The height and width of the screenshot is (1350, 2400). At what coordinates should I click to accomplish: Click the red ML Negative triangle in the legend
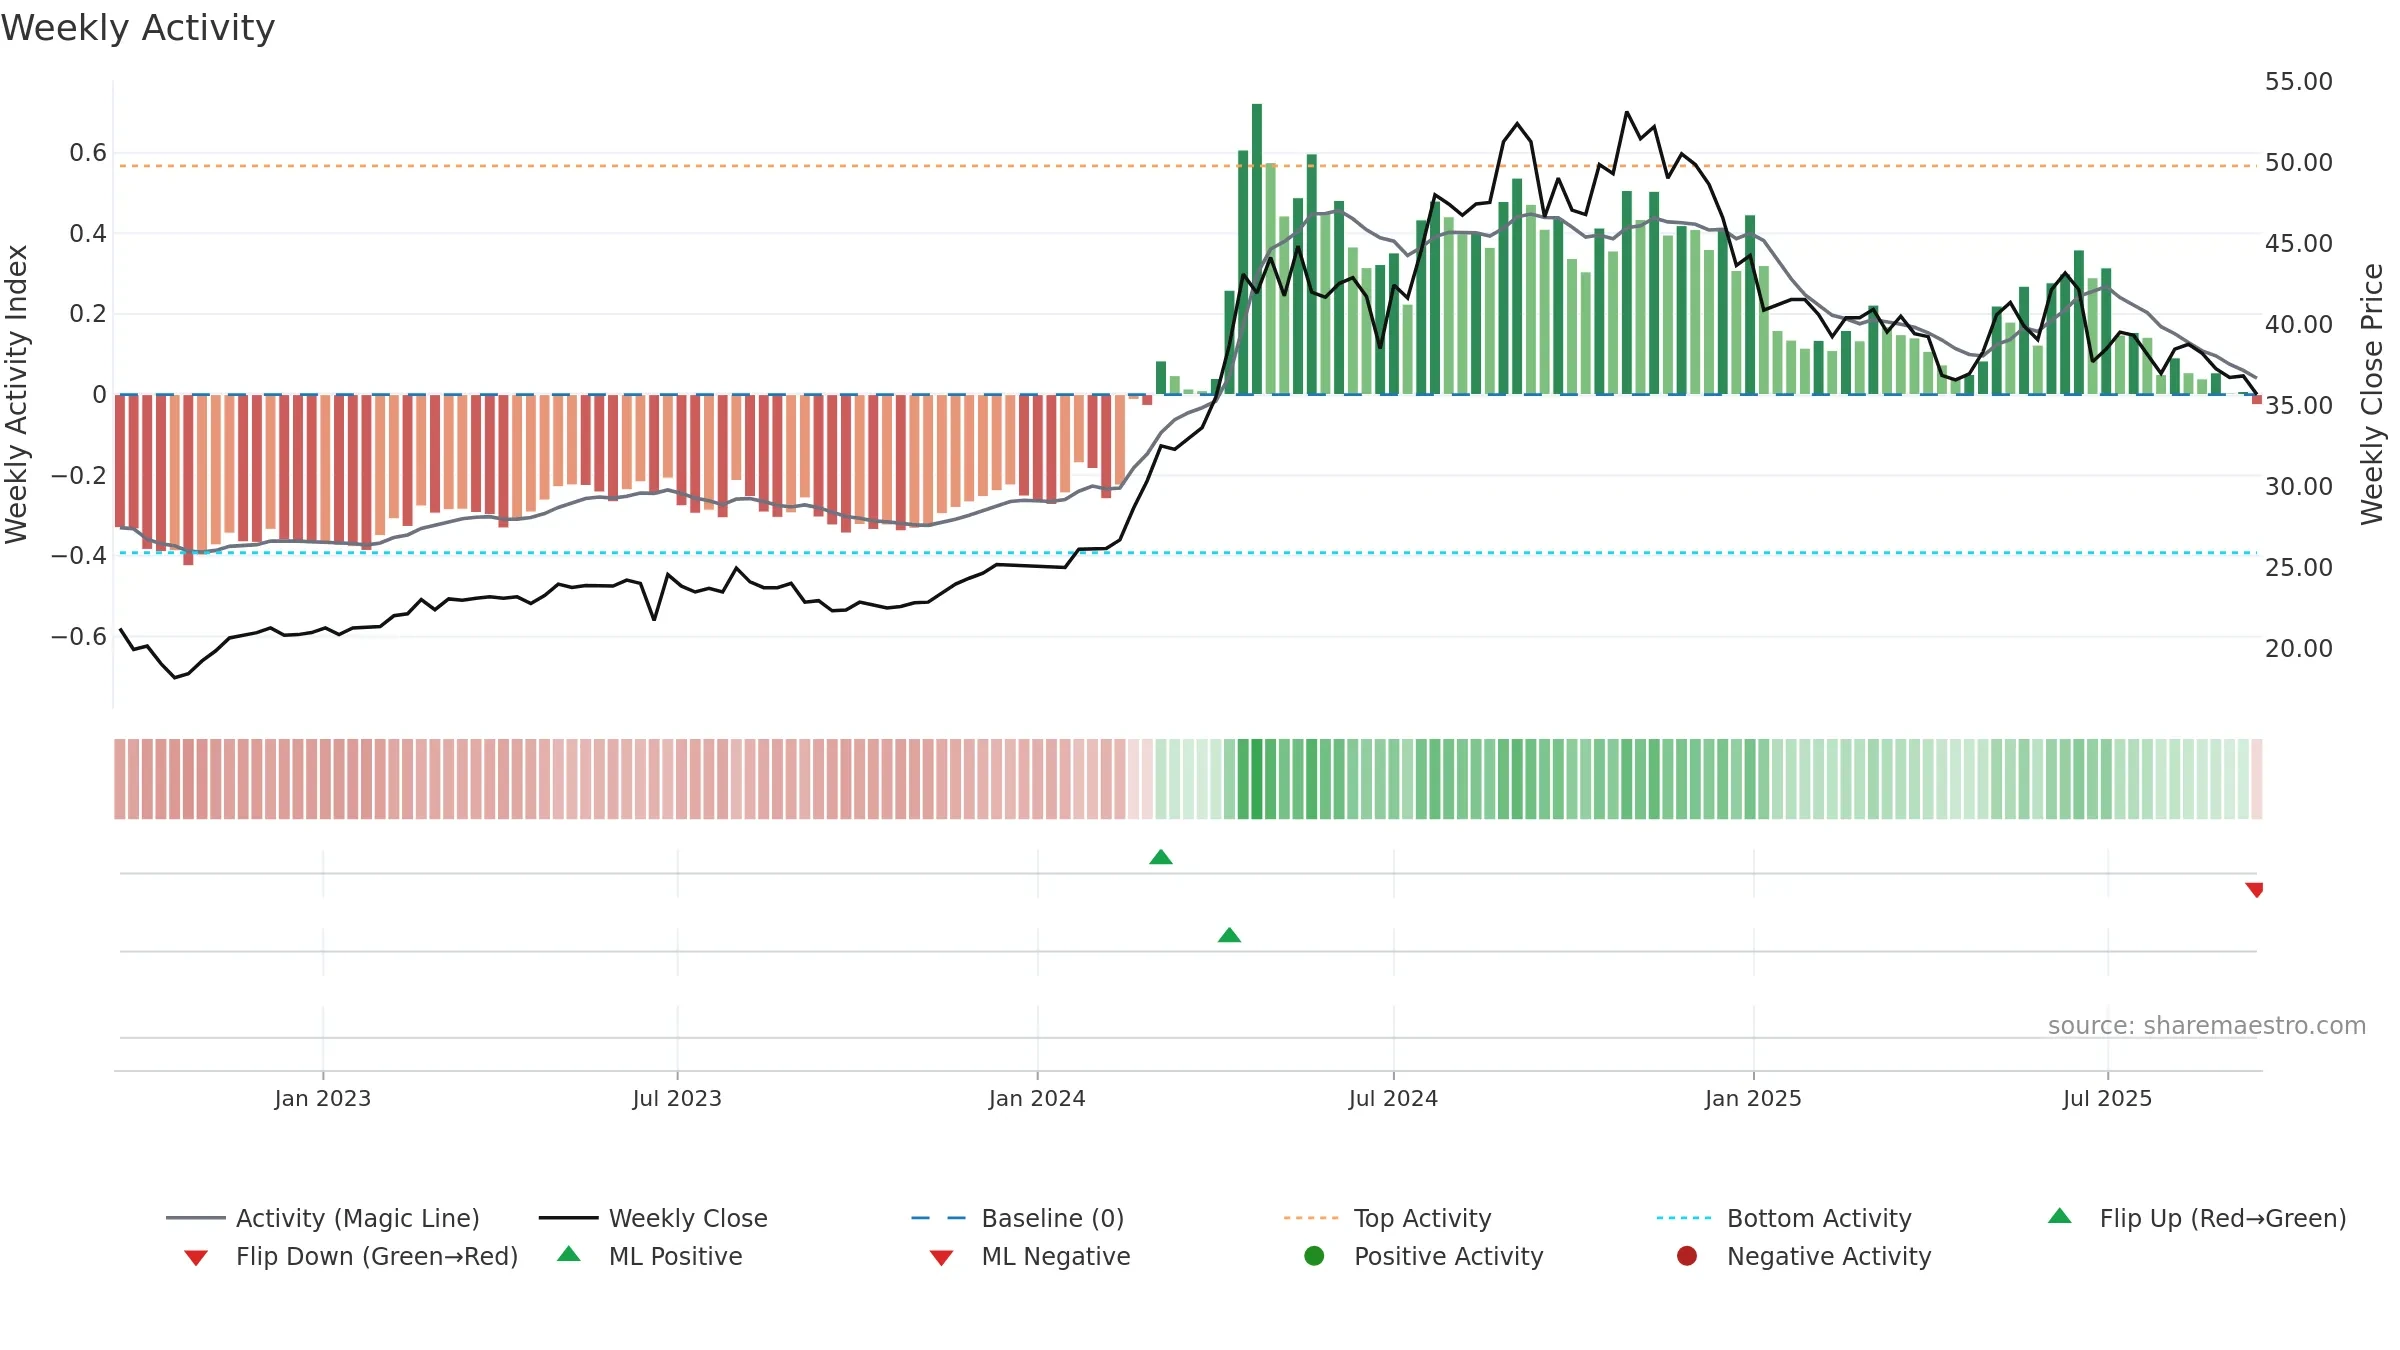coord(941,1258)
